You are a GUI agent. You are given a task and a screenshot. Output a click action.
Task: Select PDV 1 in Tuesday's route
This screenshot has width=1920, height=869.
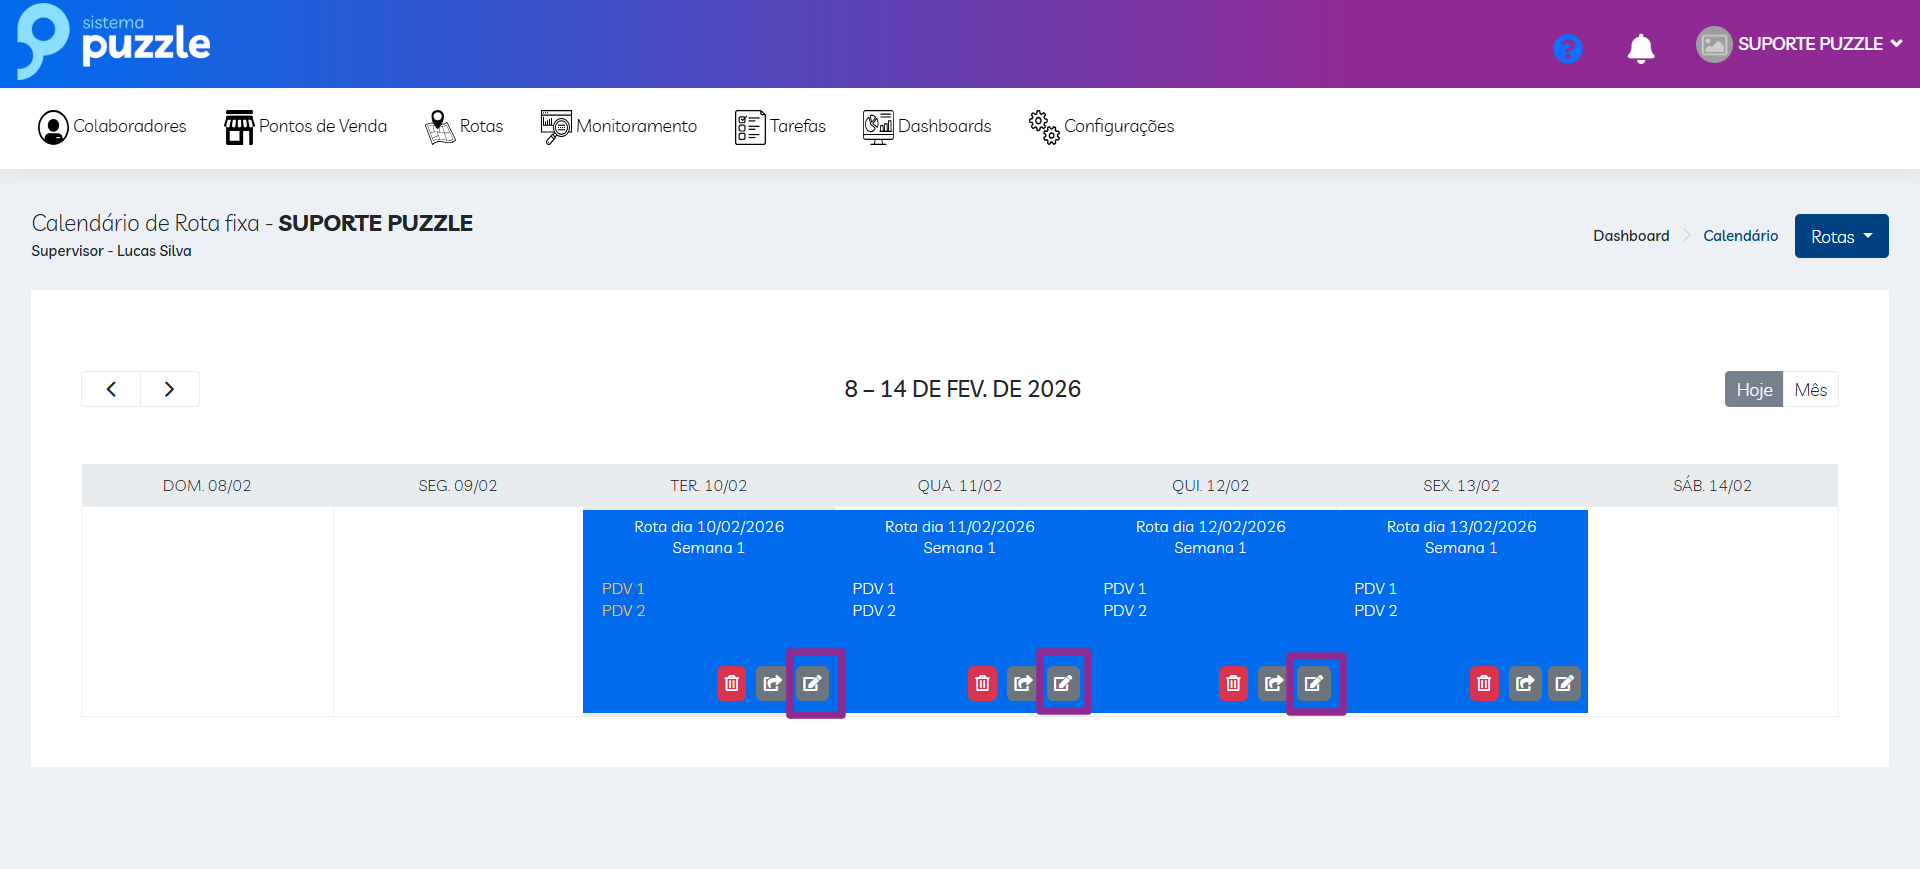(623, 589)
